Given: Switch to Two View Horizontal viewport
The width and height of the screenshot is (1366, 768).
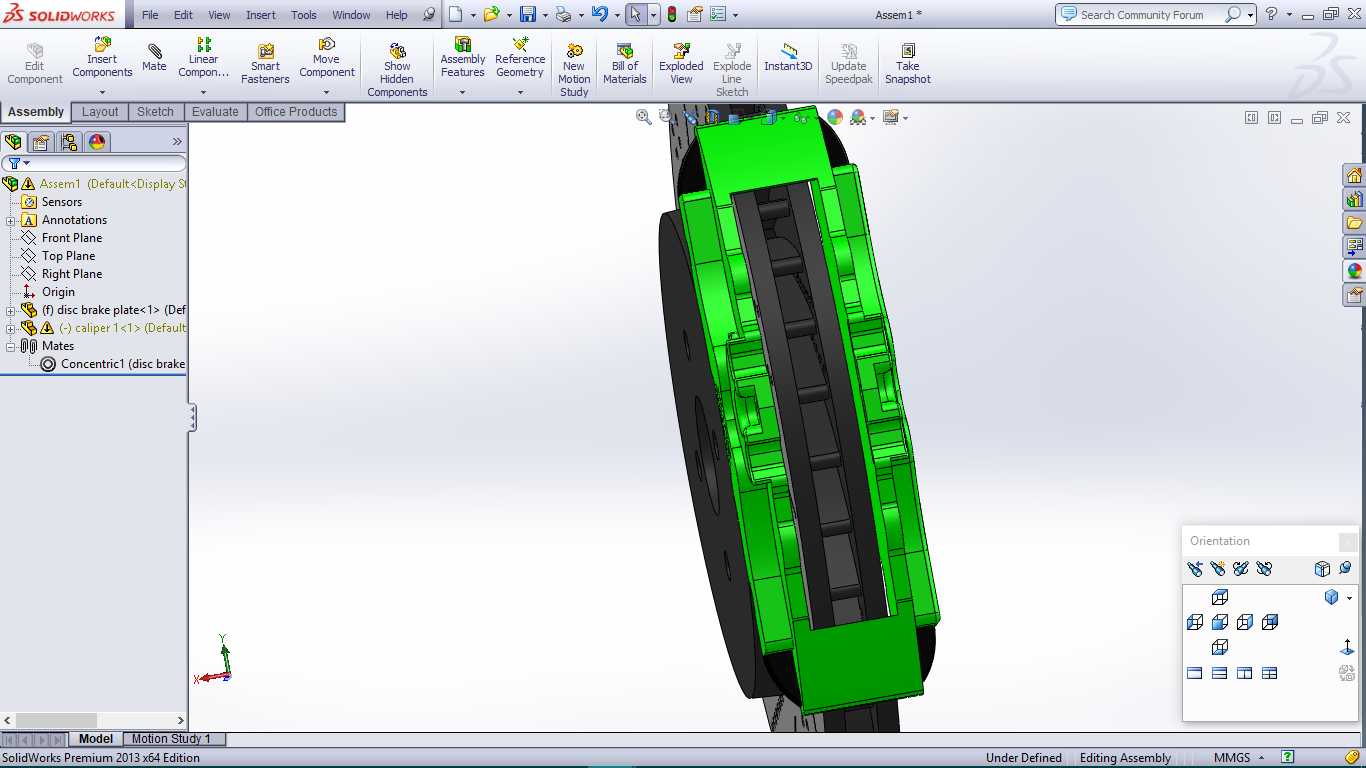Looking at the screenshot, I should (x=1220, y=673).
